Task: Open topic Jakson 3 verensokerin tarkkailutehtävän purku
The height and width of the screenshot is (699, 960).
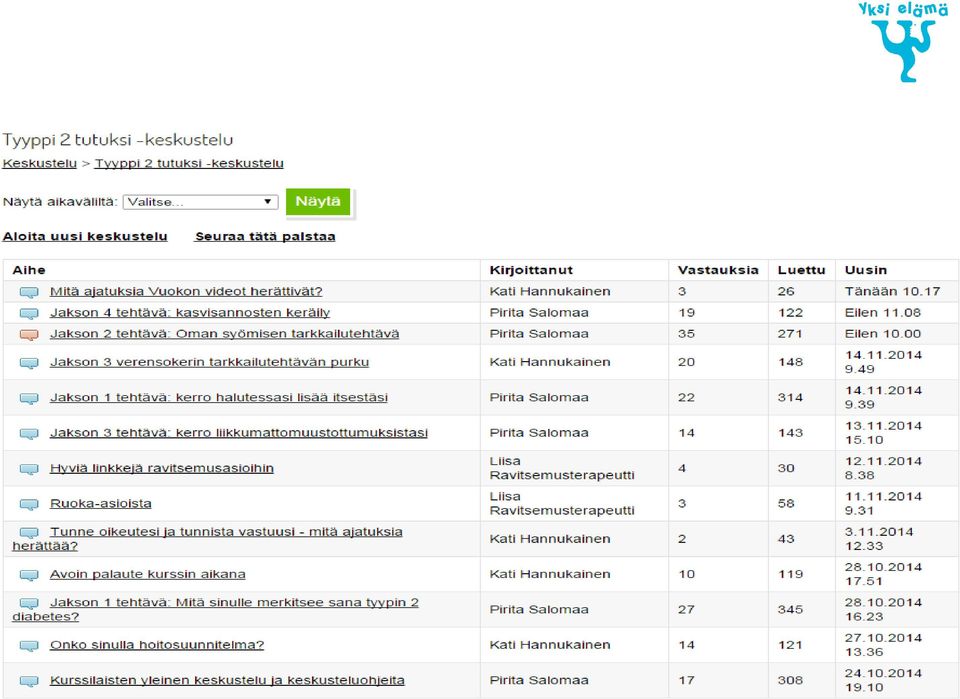Action: (209, 362)
